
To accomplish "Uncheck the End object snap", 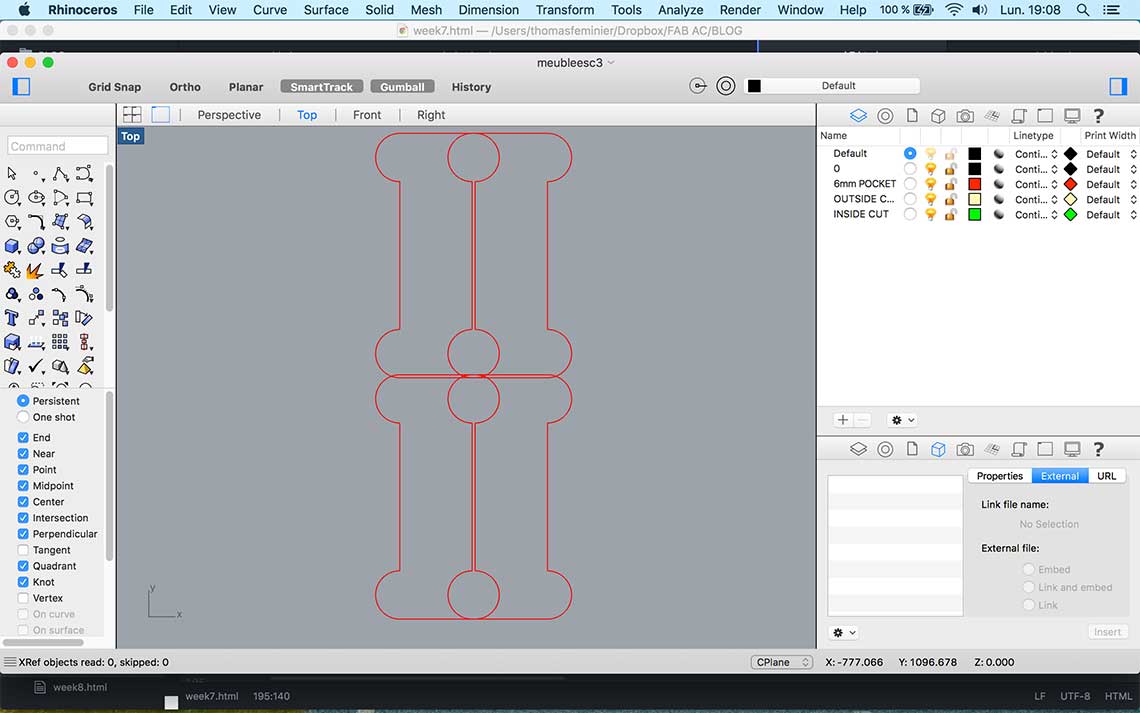I will pyautogui.click(x=23, y=438).
